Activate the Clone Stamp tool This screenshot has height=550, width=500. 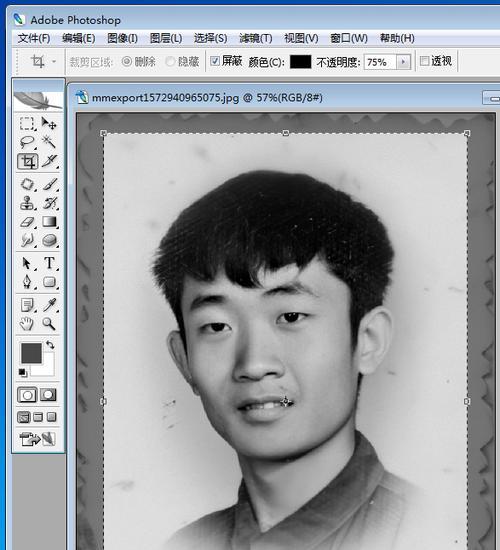pyautogui.click(x=27, y=203)
